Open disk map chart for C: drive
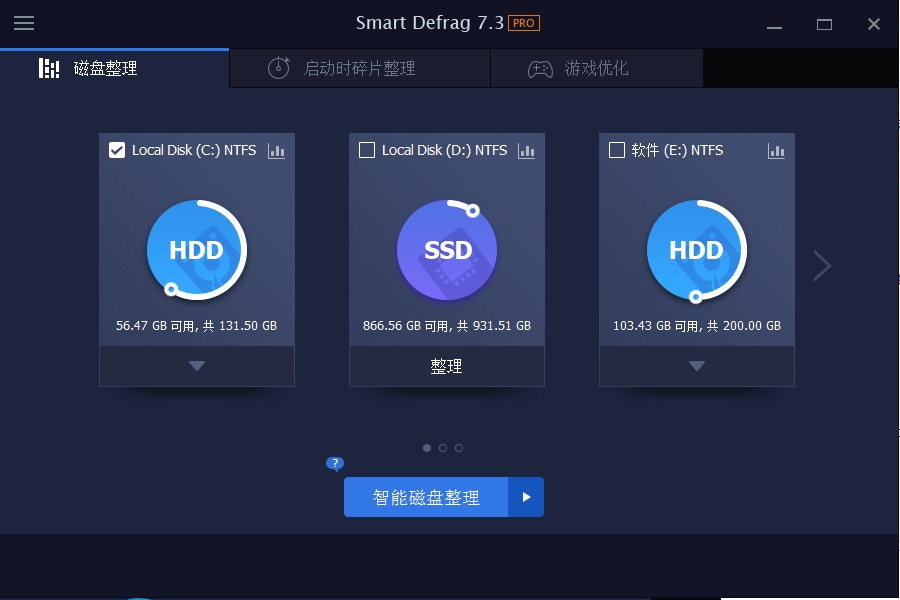This screenshot has width=900, height=600. click(x=276, y=151)
